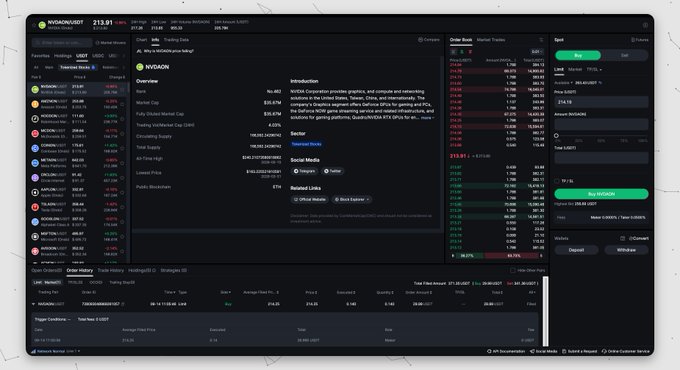
Task: Click the Price (USDT) input field
Action: tap(602, 102)
